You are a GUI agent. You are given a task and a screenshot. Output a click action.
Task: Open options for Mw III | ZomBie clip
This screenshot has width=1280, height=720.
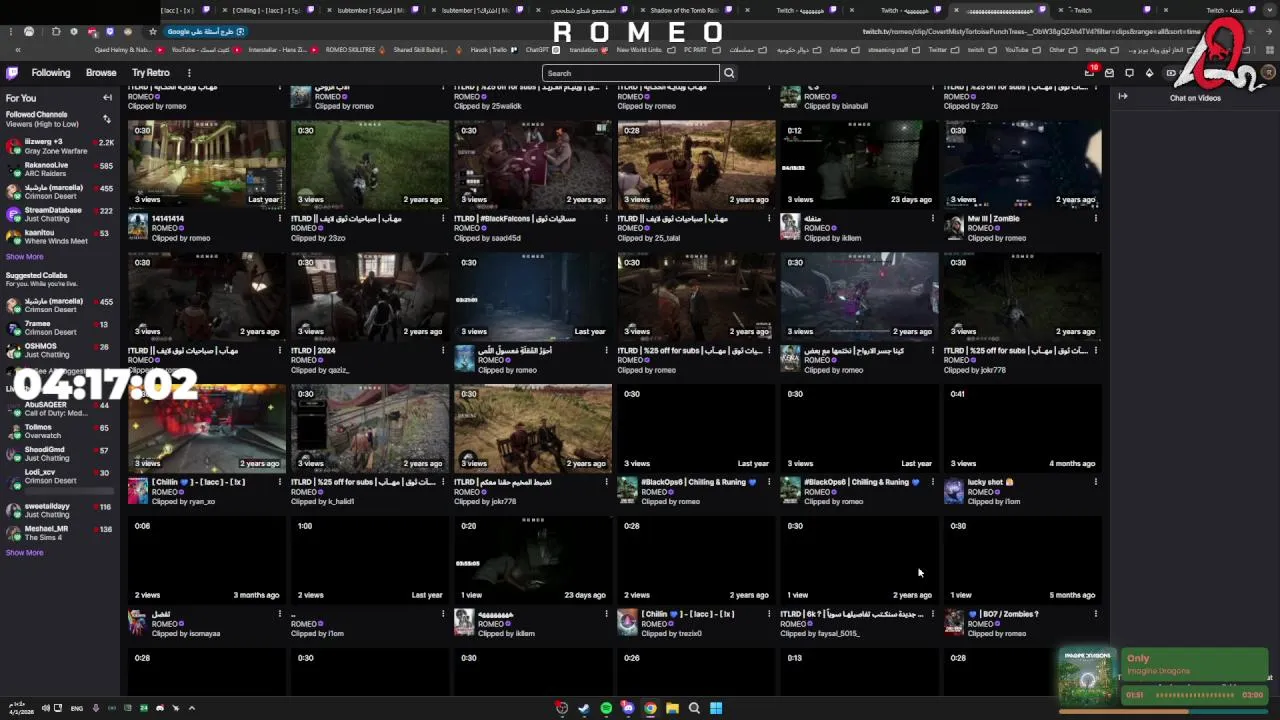click(1096, 219)
